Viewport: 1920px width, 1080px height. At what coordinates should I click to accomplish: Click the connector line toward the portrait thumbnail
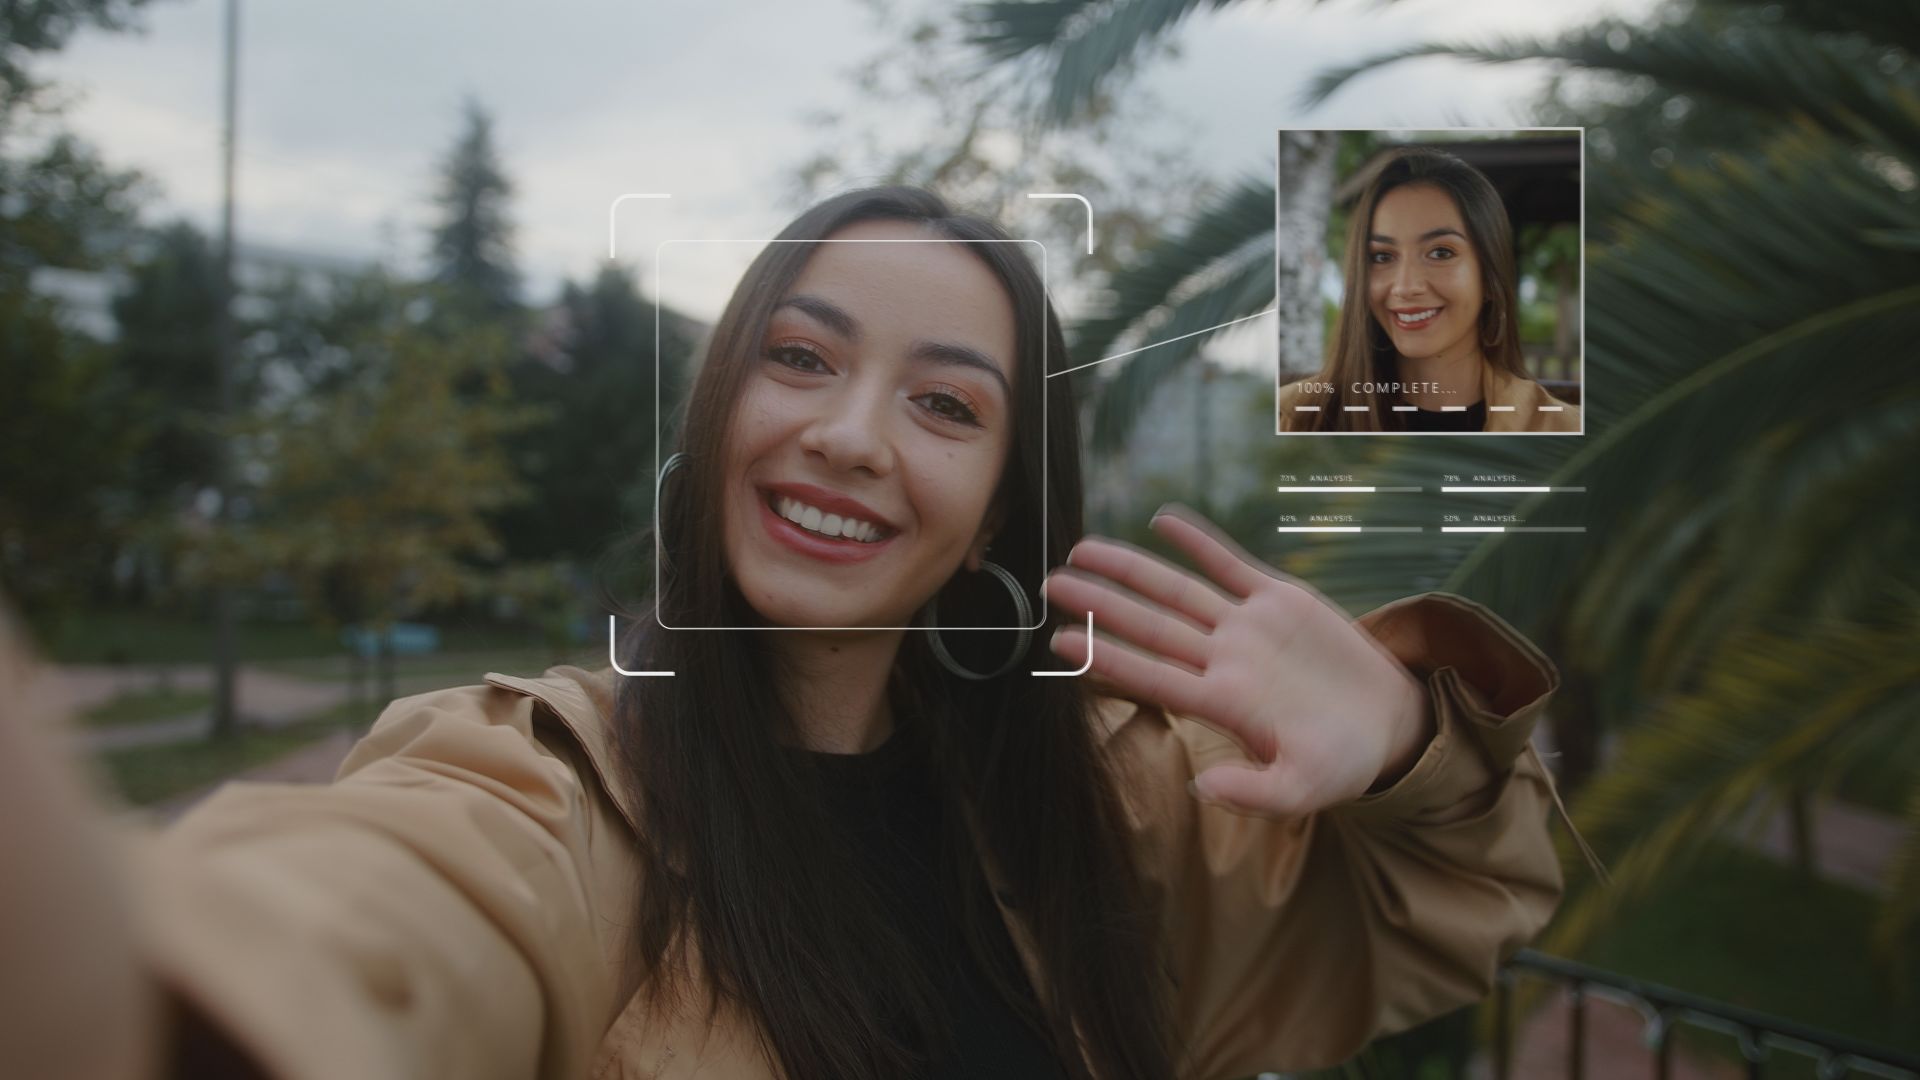point(1161,345)
